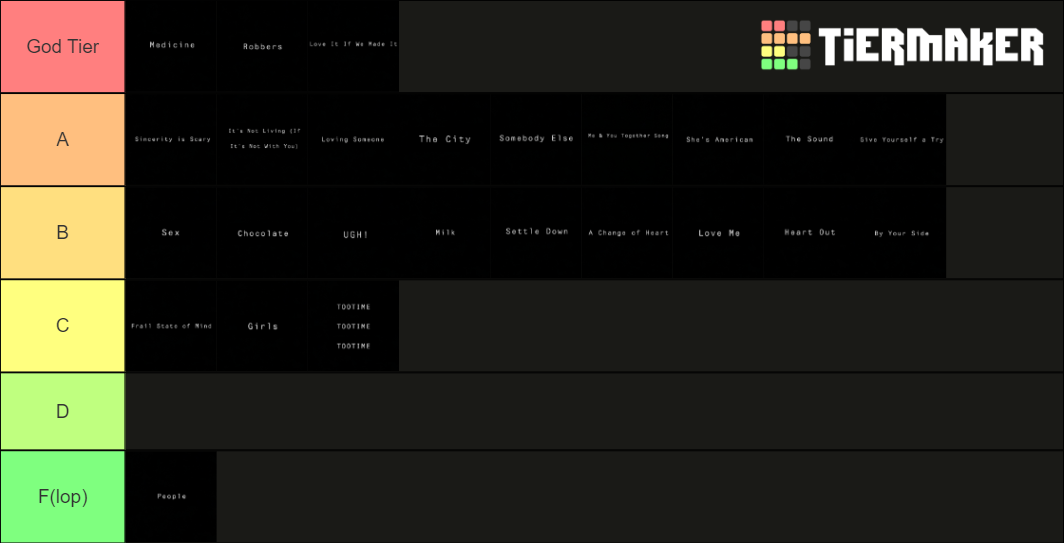Select the Frail State of Mind tile
The height and width of the screenshot is (543, 1064).
(172, 325)
